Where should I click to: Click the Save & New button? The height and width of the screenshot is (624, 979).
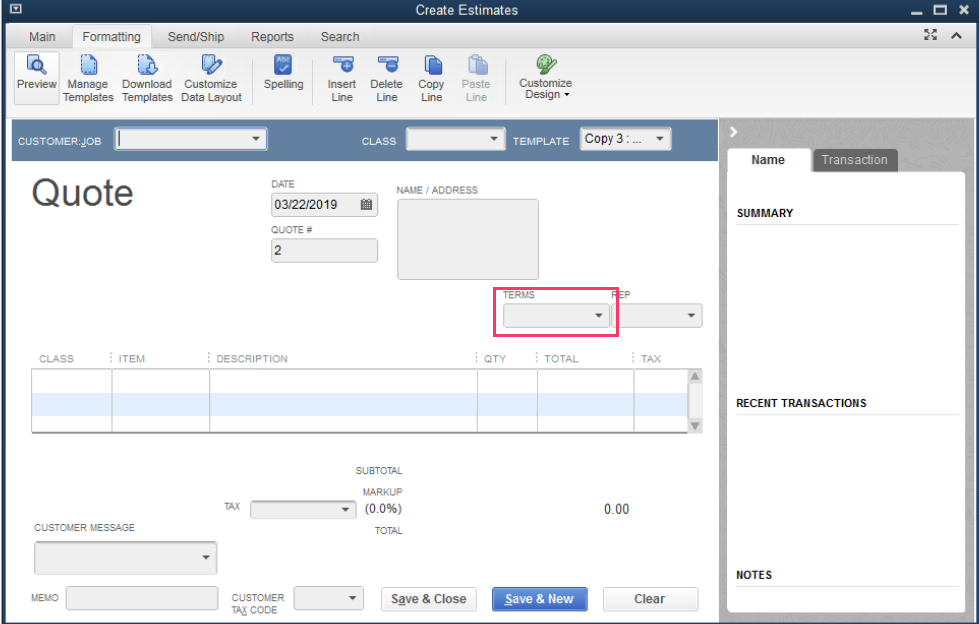tap(539, 599)
